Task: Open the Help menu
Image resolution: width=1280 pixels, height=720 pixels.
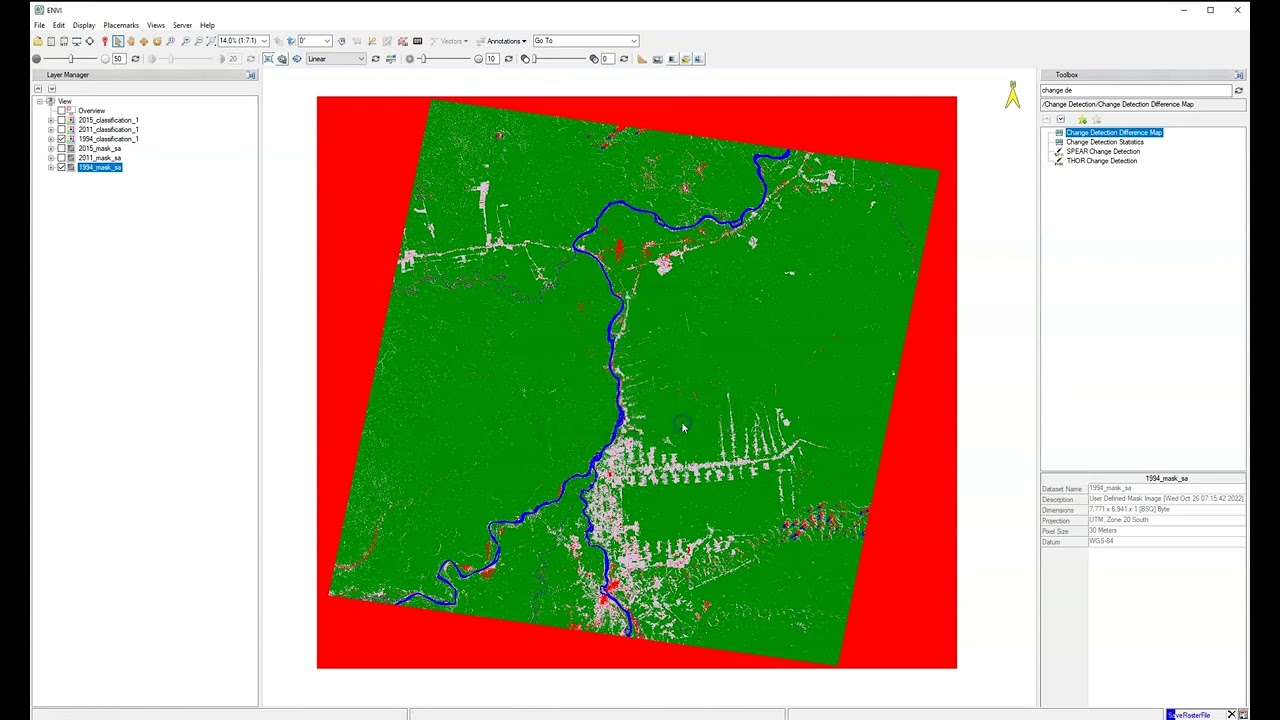Action: (207, 25)
